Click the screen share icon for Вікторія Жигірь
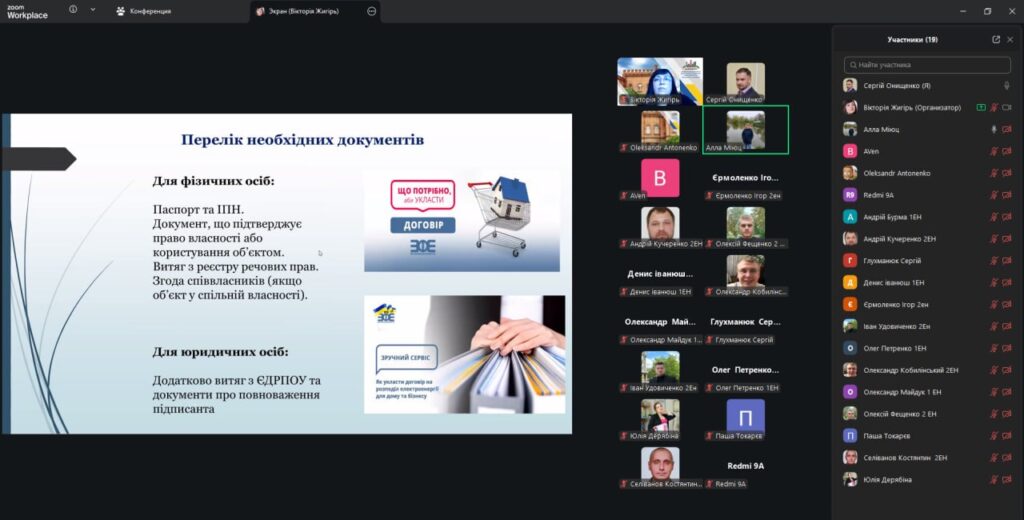The width and height of the screenshot is (1024, 520). pyautogui.click(x=981, y=108)
